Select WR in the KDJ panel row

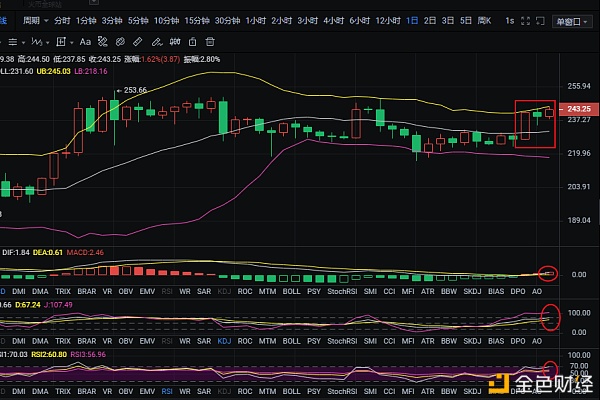click(185, 341)
